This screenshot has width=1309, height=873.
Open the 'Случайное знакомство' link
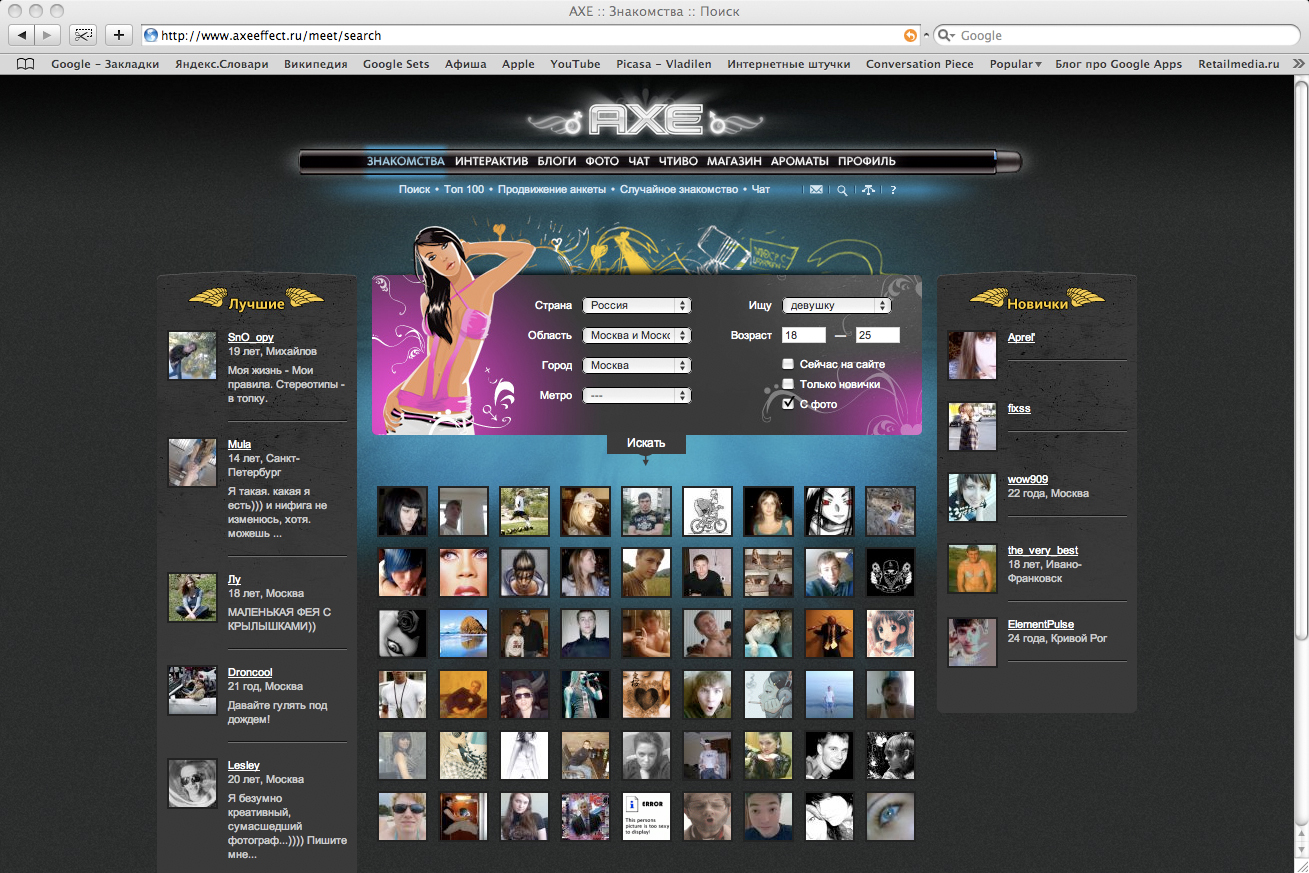[679, 190]
